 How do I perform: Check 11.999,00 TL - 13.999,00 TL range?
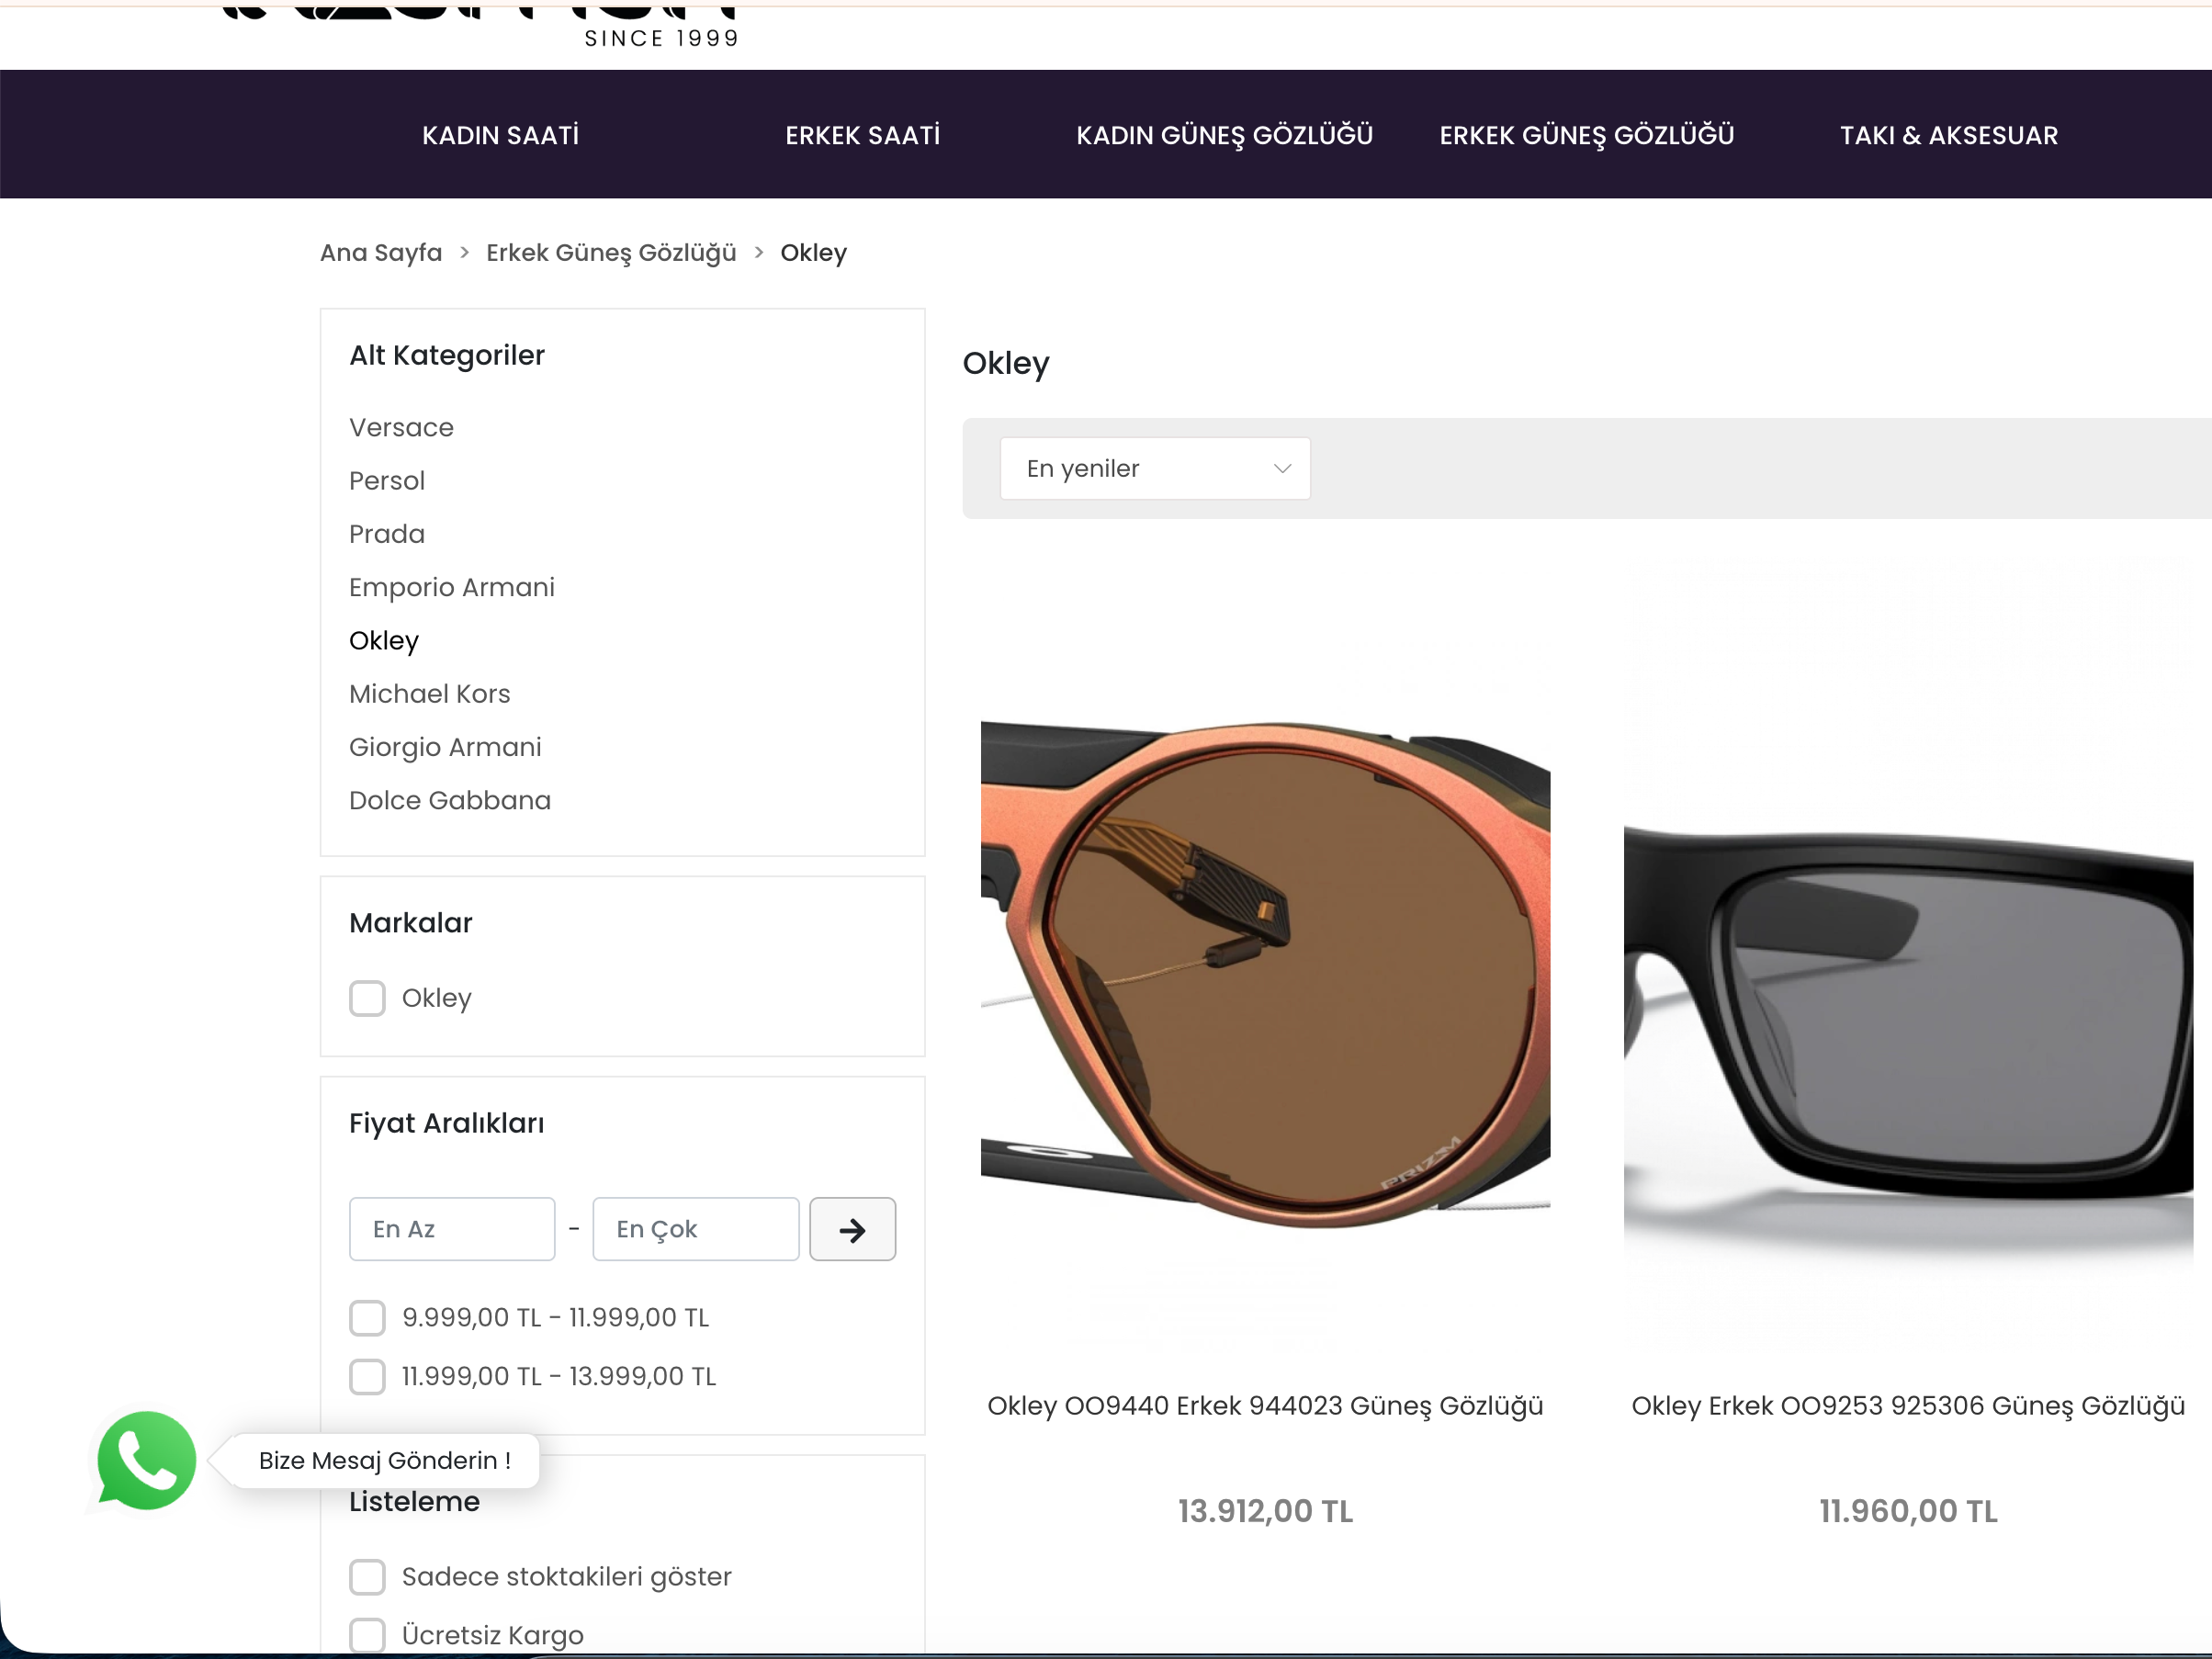[x=367, y=1377]
